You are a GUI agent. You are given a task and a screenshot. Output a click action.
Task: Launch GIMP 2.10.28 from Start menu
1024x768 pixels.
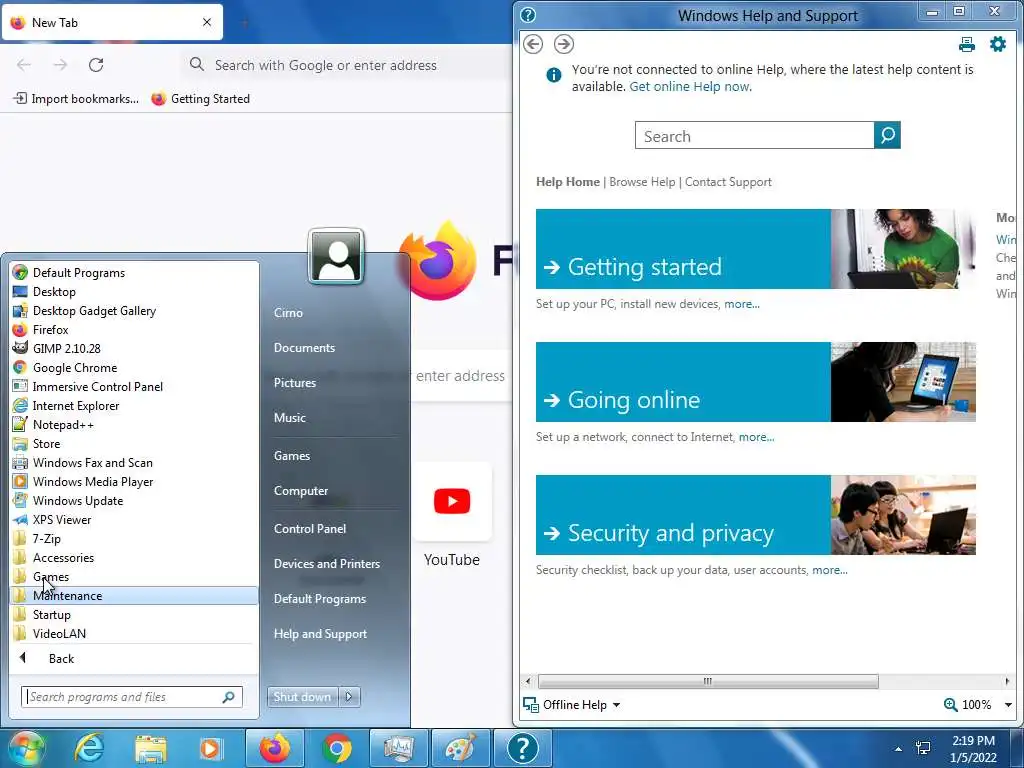pyautogui.click(x=134, y=349)
